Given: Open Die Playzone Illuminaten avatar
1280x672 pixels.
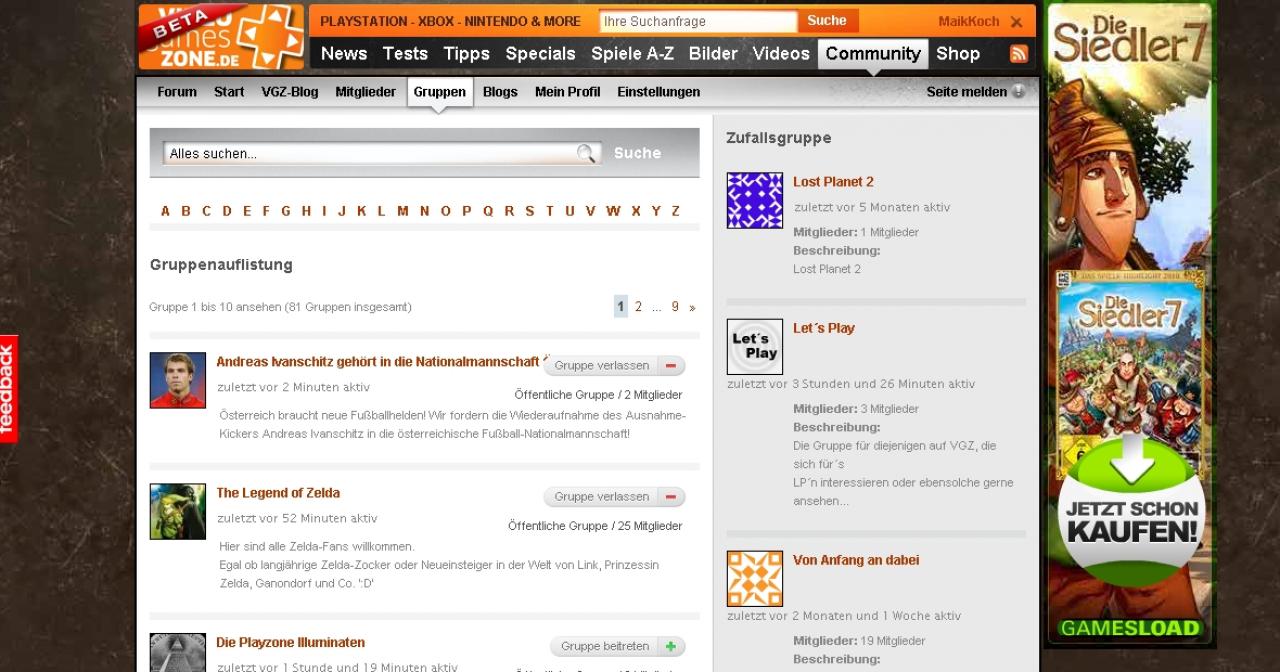Looking at the screenshot, I should 178,652.
